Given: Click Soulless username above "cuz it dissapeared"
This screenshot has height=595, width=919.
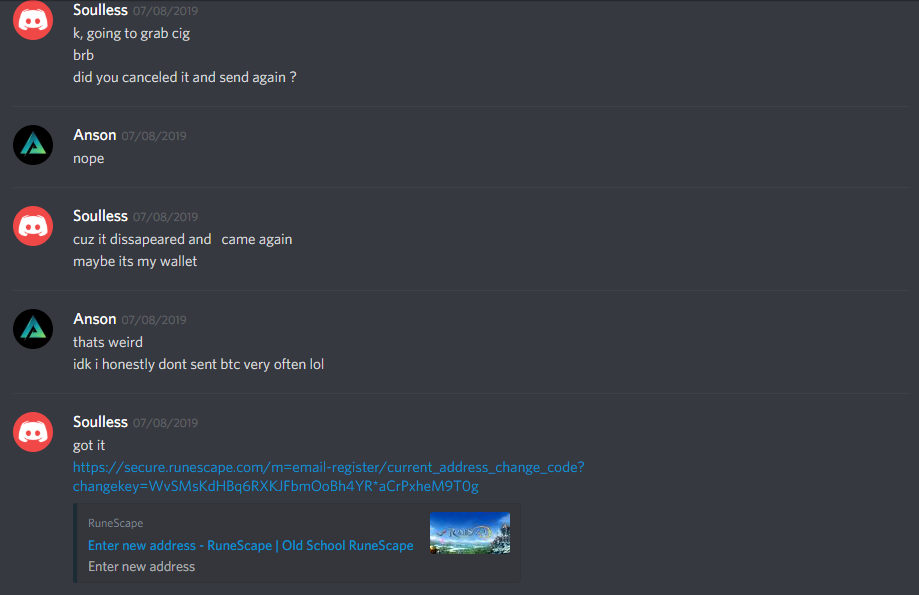Looking at the screenshot, I should coord(100,216).
